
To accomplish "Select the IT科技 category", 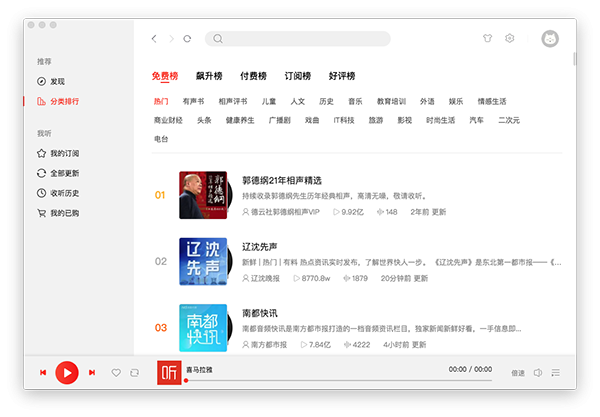I will point(343,120).
